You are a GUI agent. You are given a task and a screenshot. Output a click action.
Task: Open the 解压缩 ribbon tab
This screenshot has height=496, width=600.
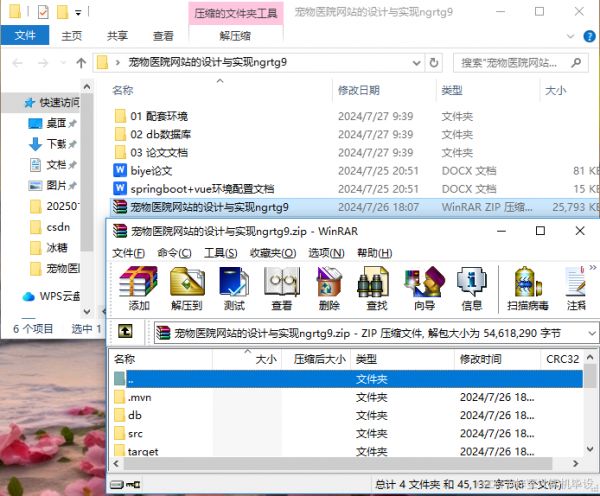pos(235,36)
